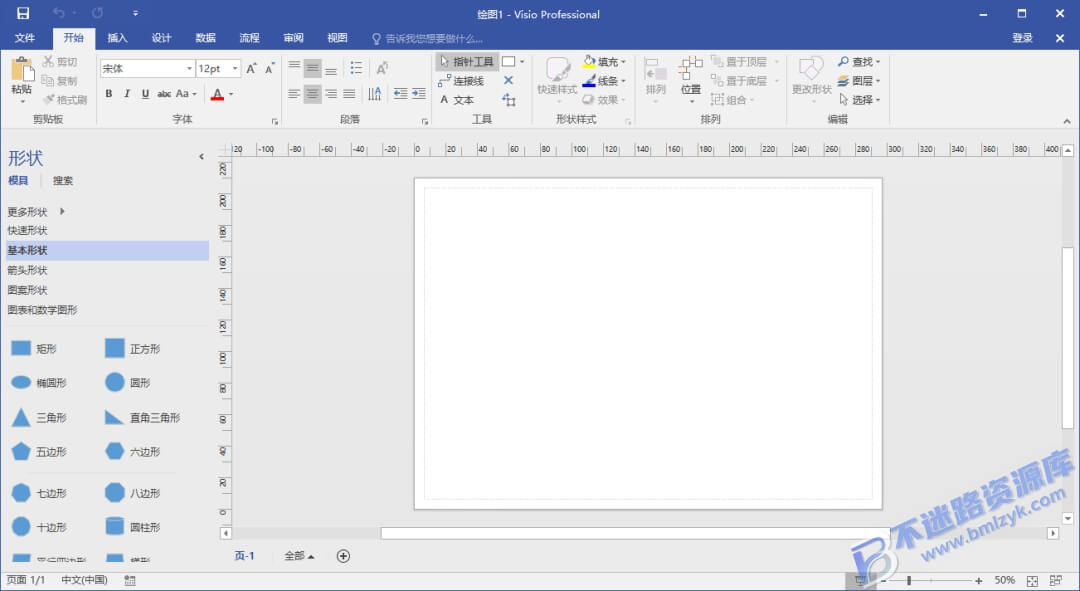
Task: Click the Justify alignment icon
Action: click(349, 94)
